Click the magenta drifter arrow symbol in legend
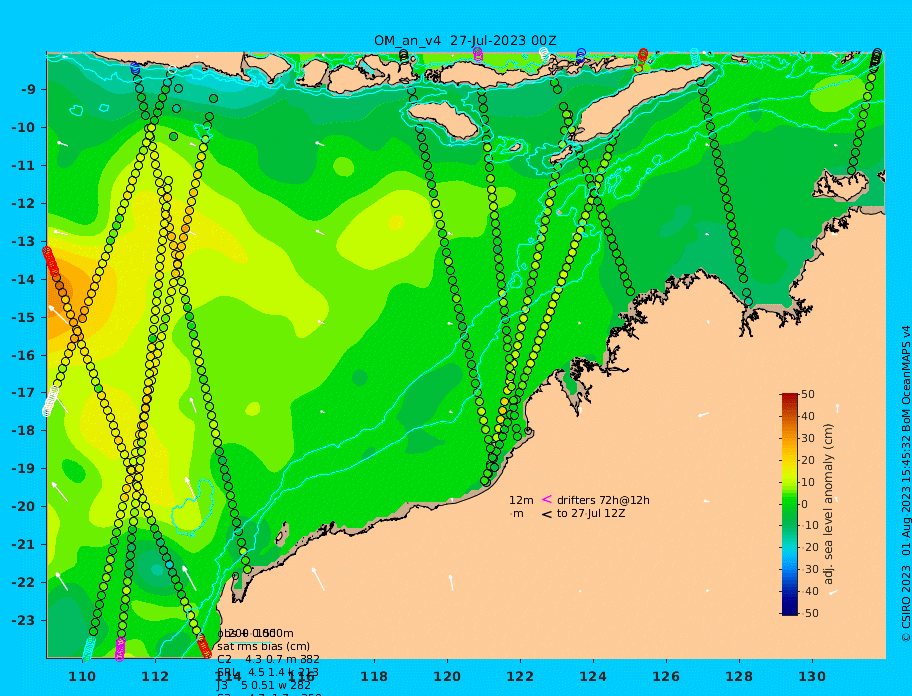The width and height of the screenshot is (912, 696). (x=547, y=499)
